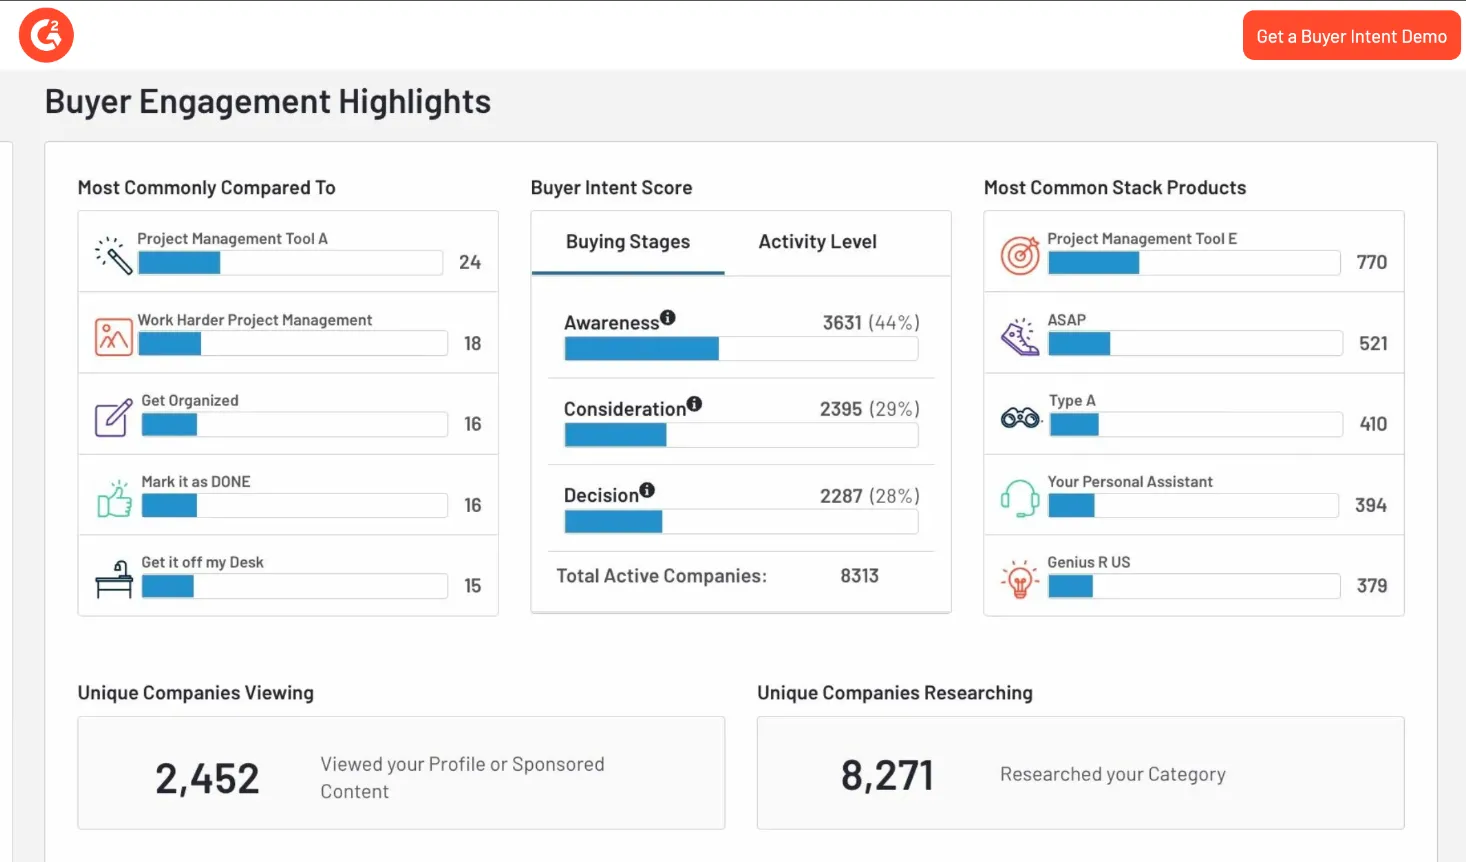Image resolution: width=1466 pixels, height=862 pixels.
Task: Click Get a Buyer Intent Demo button
Action: click(x=1351, y=36)
